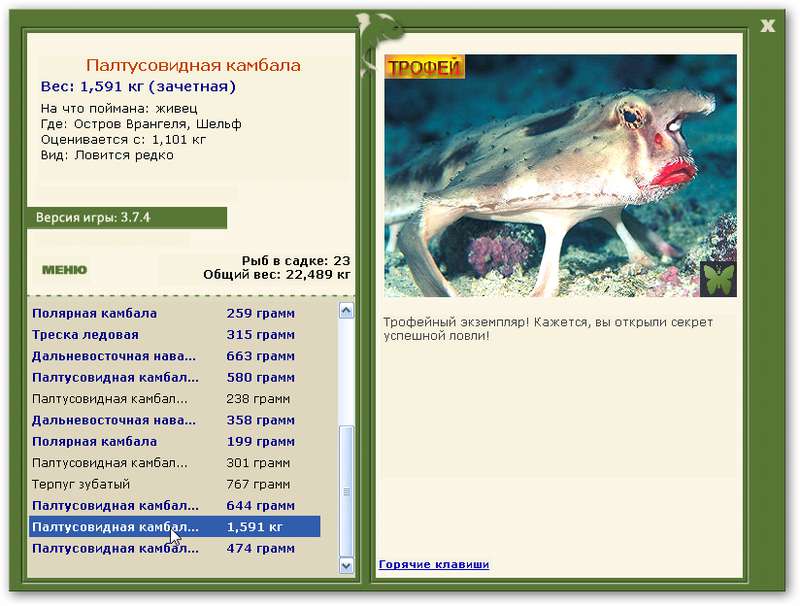The image size is (800, 606).
Task: Click the butterfly icon on the fish photo
Action: click(717, 279)
